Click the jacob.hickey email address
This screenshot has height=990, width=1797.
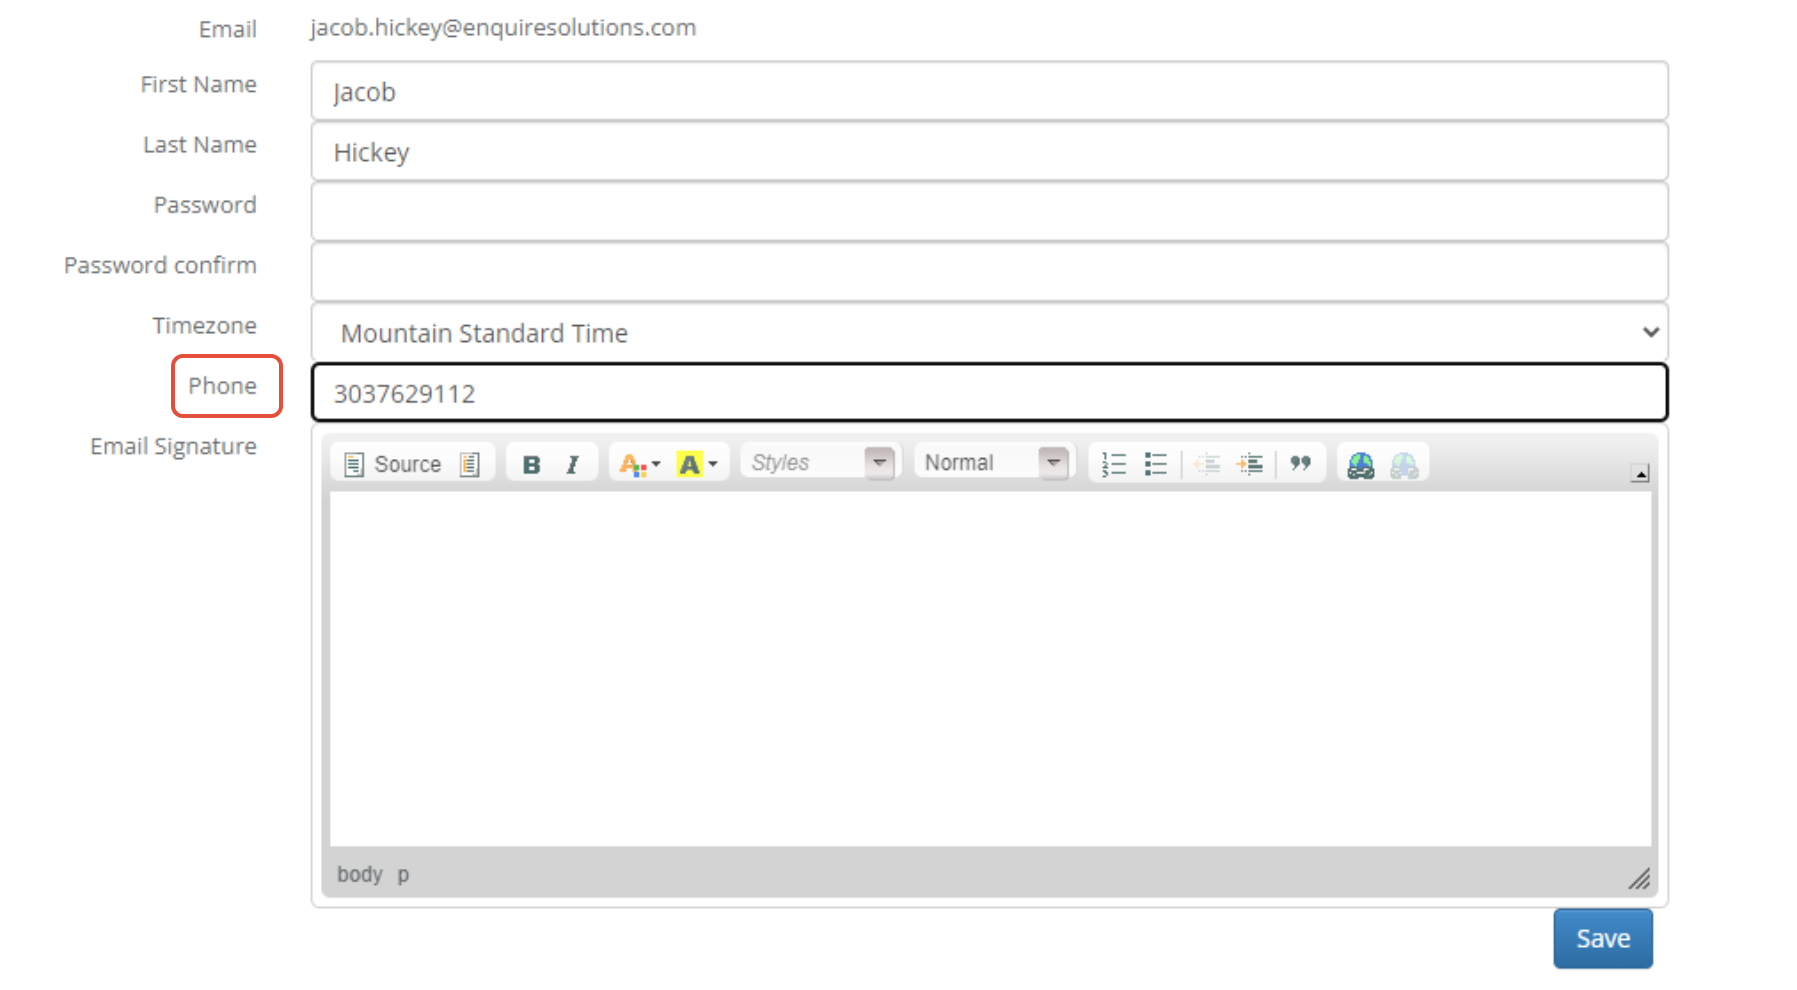coord(502,27)
